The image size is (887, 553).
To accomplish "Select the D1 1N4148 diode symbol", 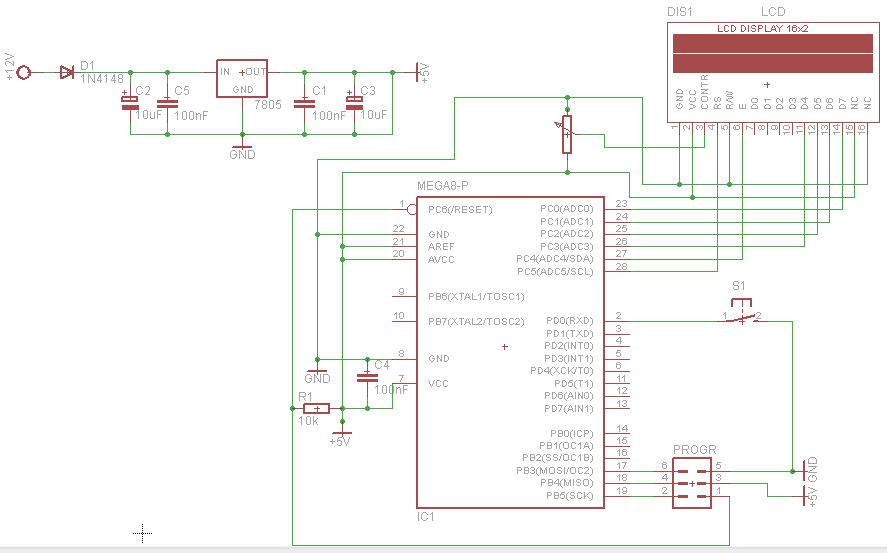I will pos(67,72).
